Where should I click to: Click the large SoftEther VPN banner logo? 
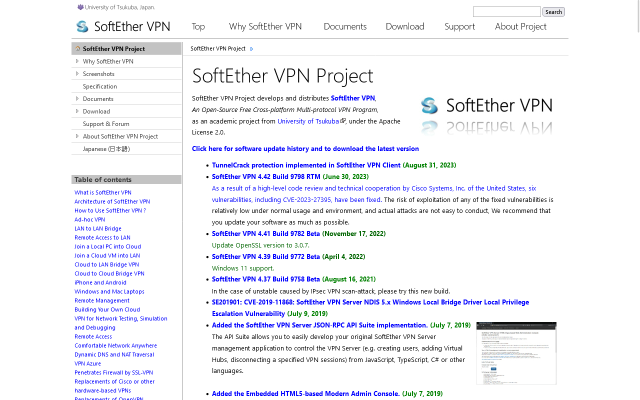[x=487, y=116]
